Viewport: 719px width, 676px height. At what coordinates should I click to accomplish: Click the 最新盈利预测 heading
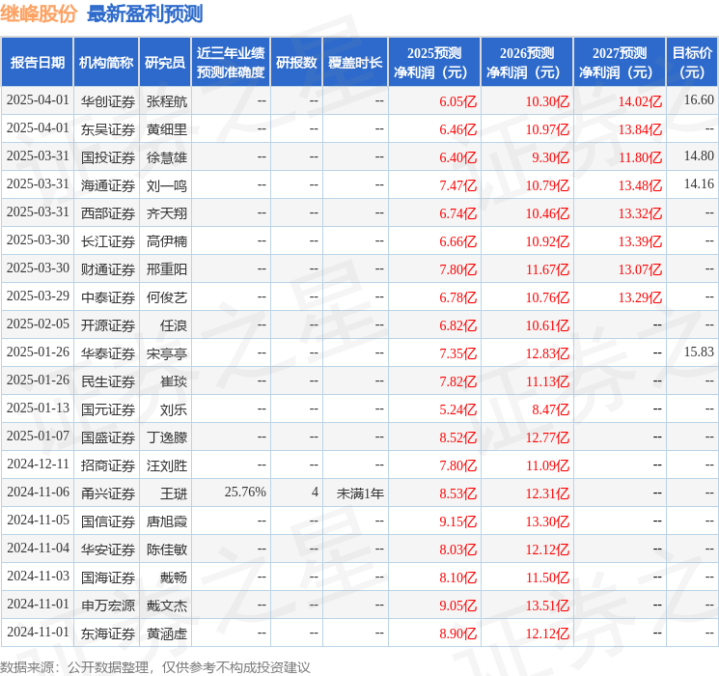(x=145, y=14)
